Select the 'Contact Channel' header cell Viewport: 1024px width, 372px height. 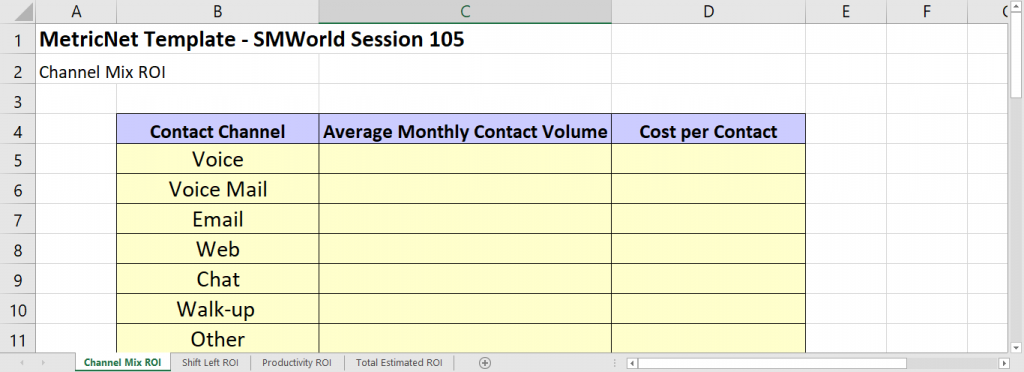[217, 129]
